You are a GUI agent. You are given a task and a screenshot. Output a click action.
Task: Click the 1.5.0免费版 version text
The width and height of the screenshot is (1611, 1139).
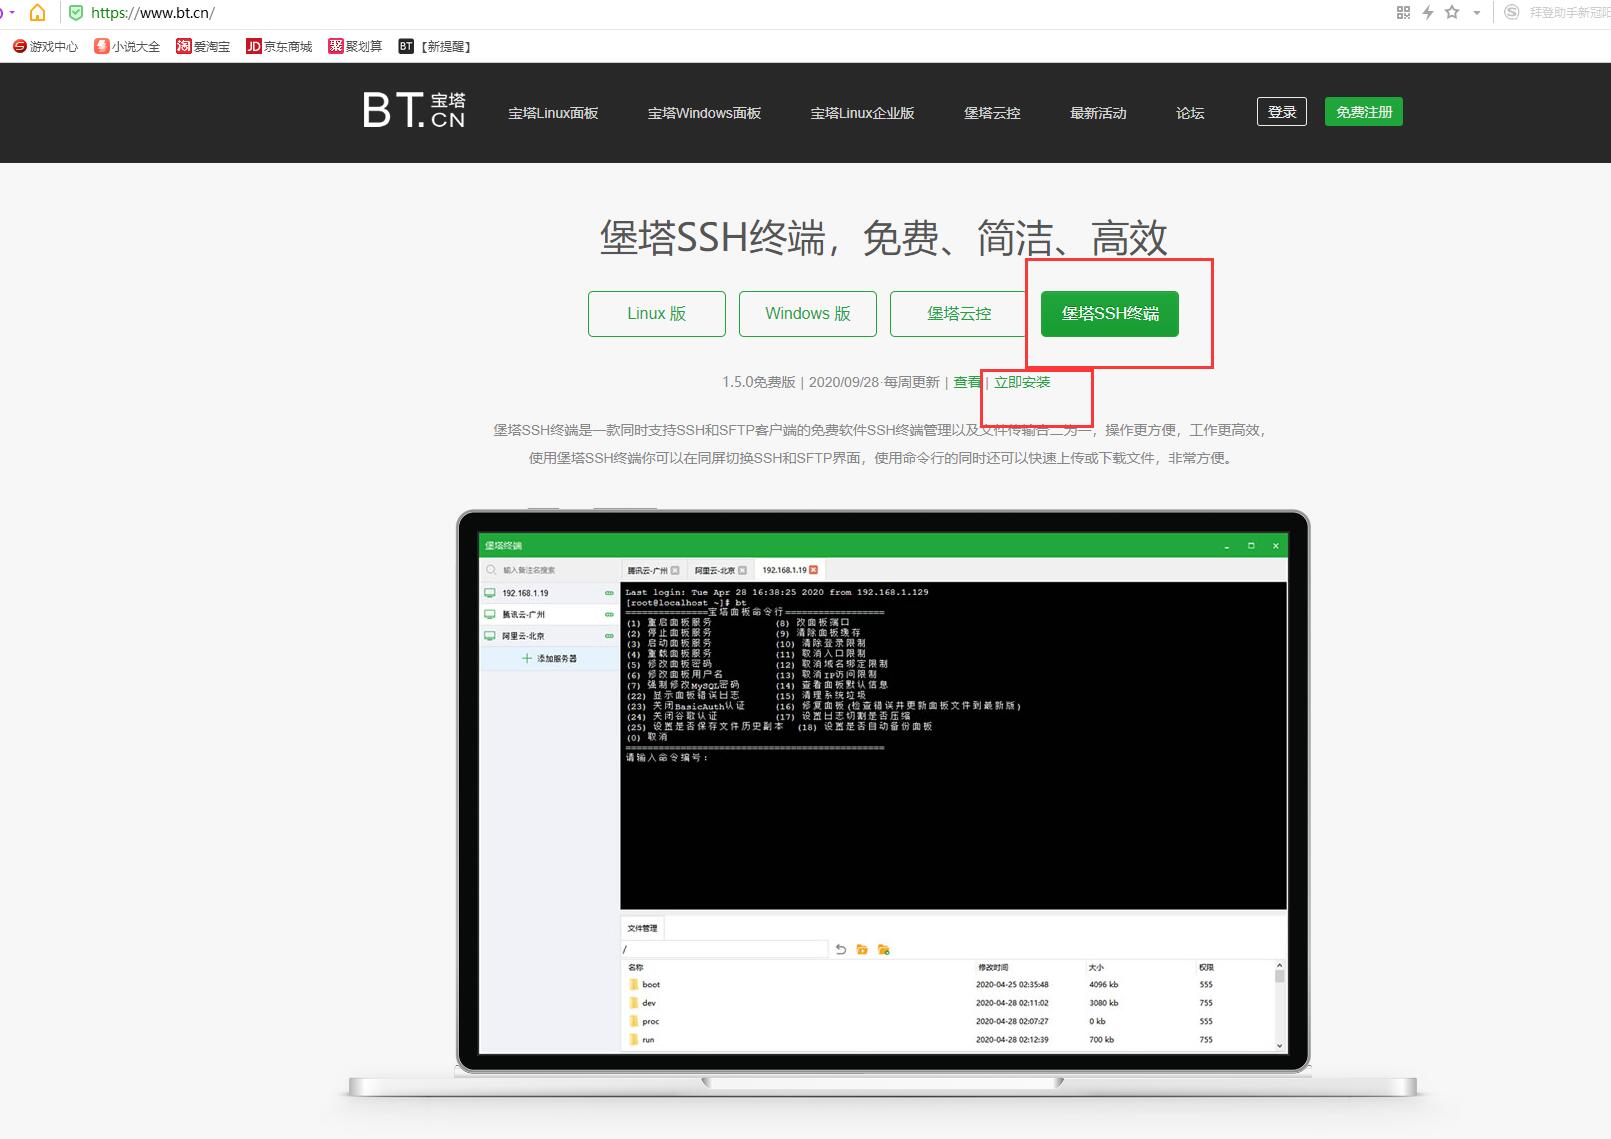759,382
